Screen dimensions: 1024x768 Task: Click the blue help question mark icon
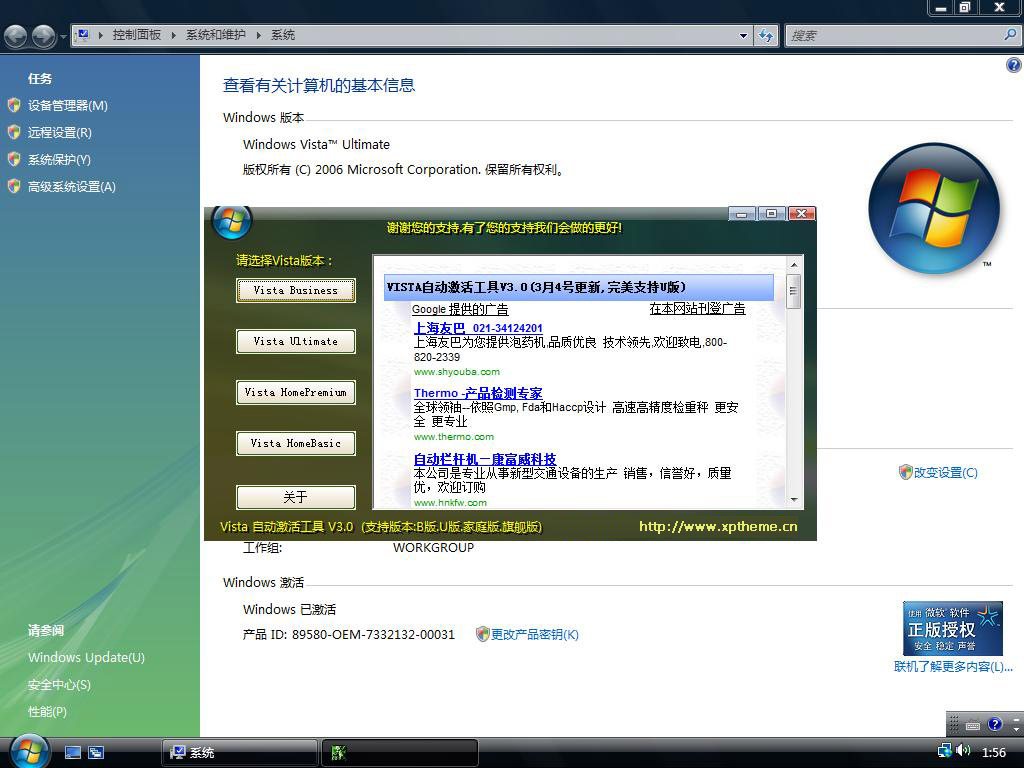[1013, 65]
